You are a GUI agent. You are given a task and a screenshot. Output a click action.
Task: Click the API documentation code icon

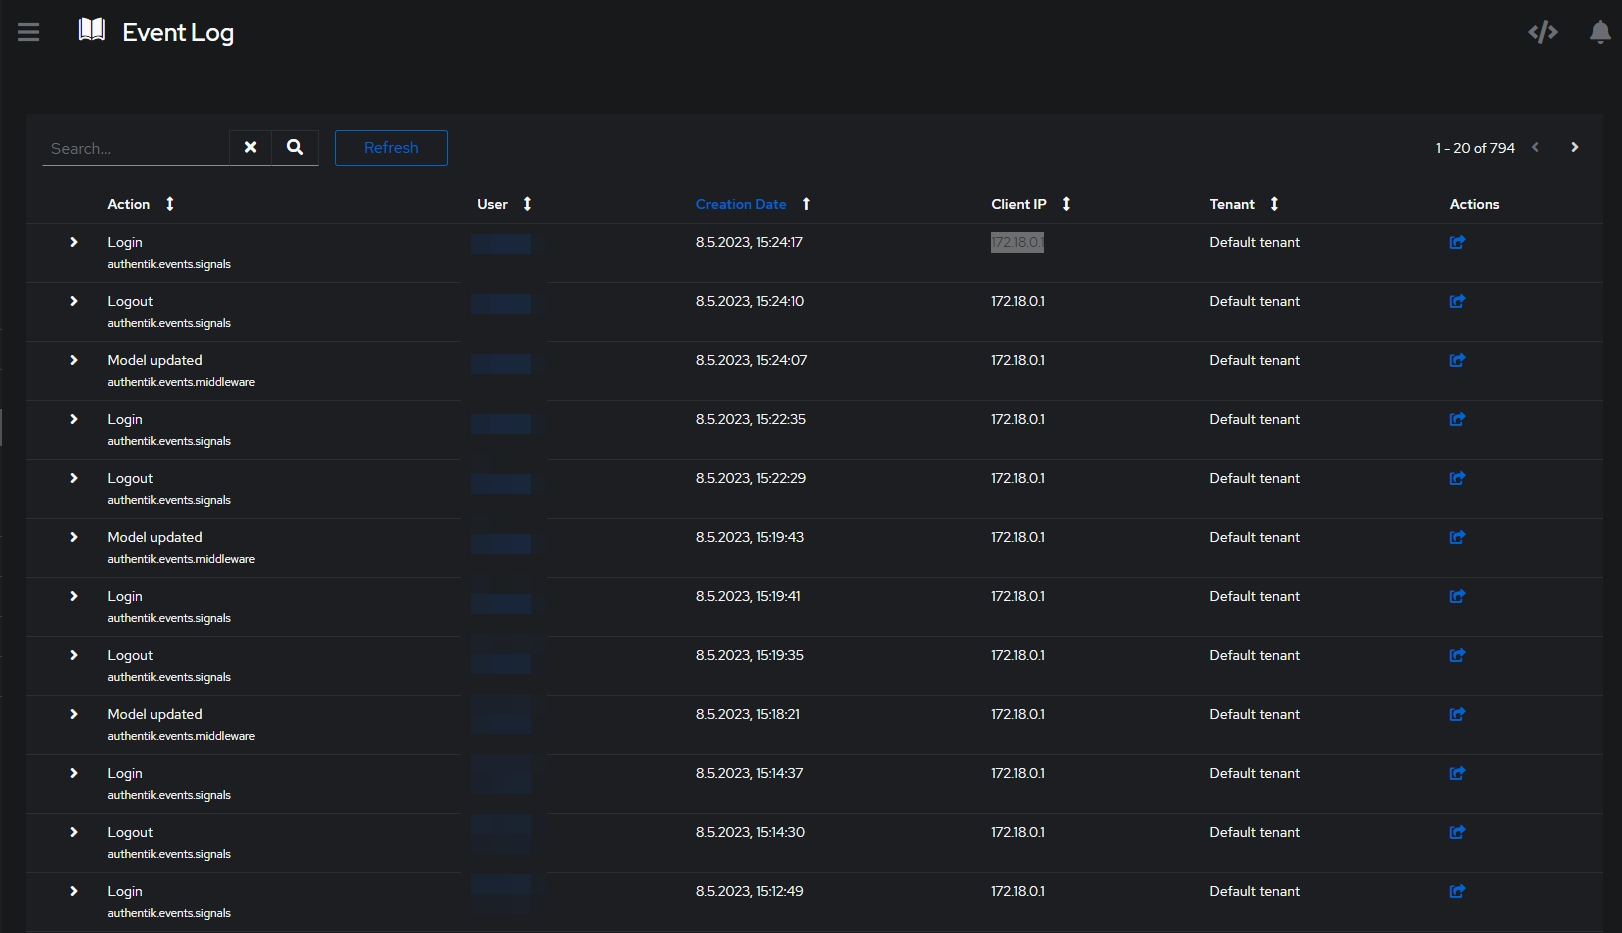pyautogui.click(x=1542, y=31)
